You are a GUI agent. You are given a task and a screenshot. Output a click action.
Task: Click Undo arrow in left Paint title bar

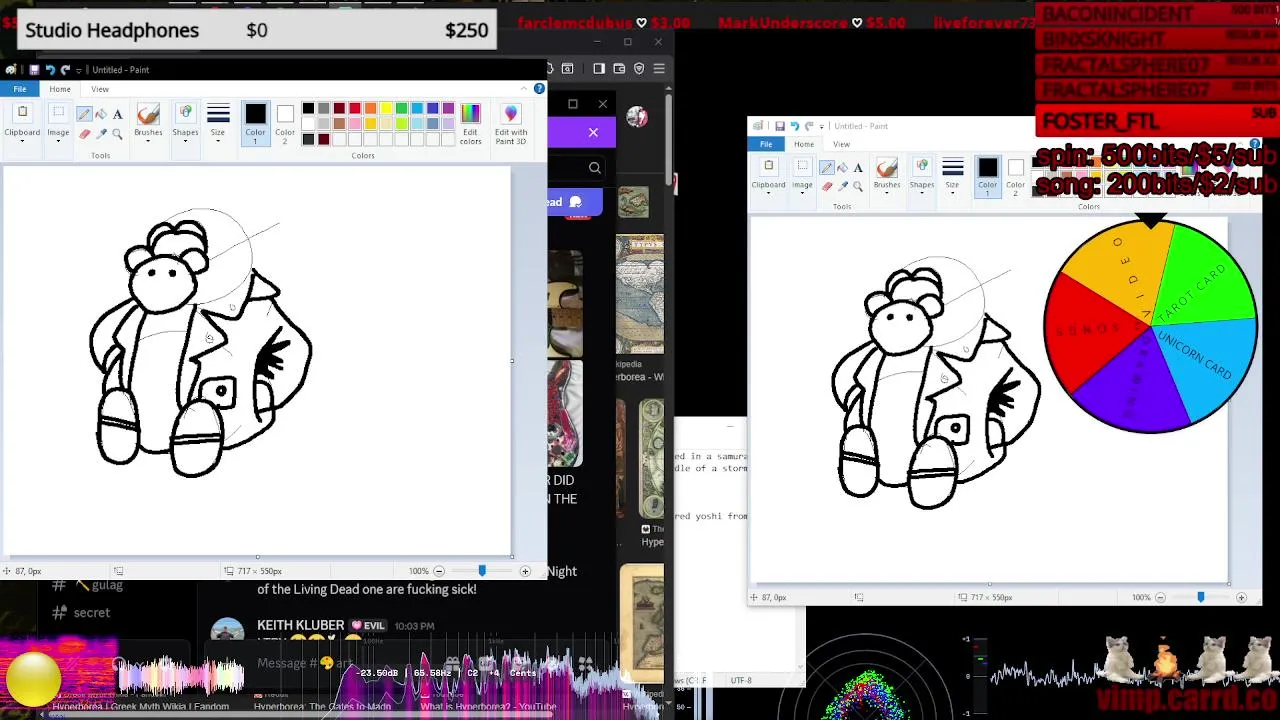(x=49, y=69)
